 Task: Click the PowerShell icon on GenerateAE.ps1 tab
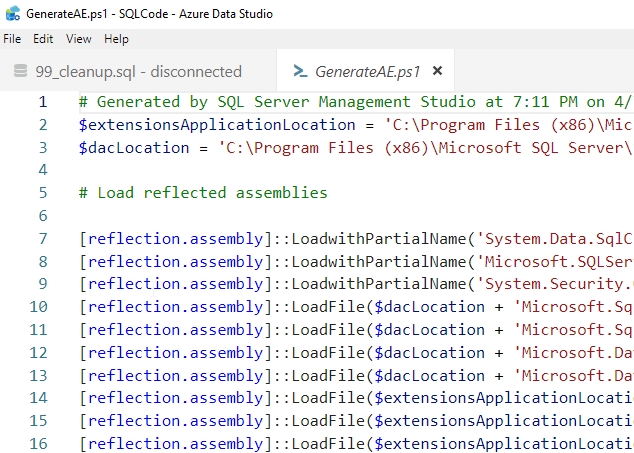[298, 71]
